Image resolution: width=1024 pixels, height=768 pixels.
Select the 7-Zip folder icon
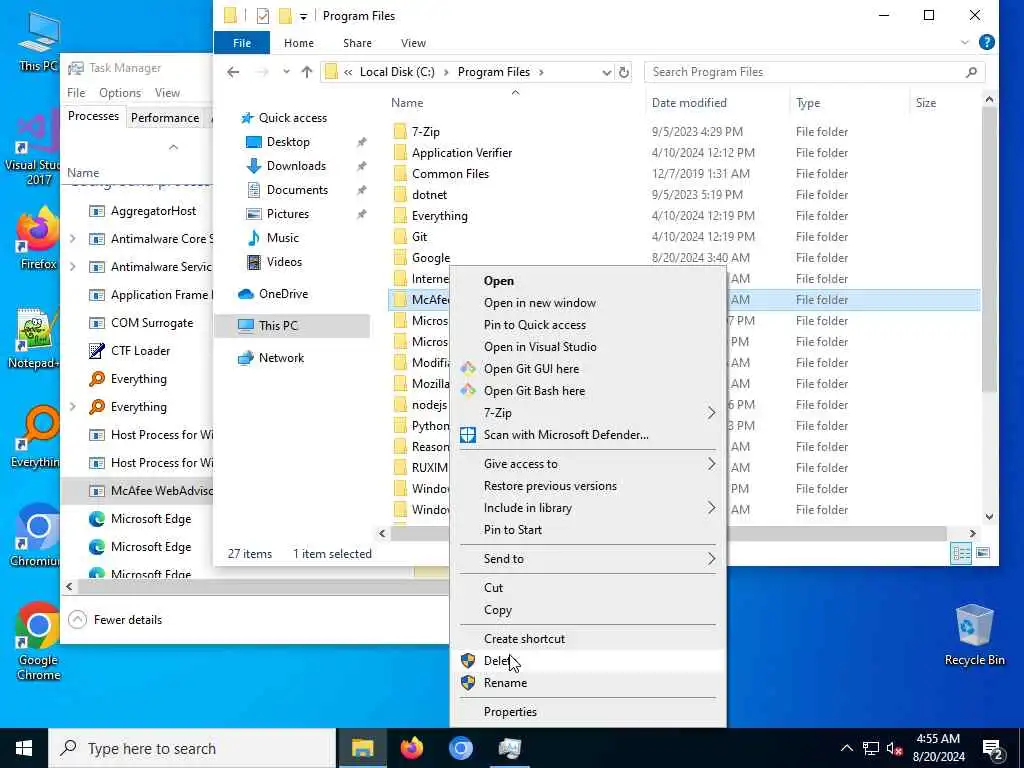click(400, 132)
